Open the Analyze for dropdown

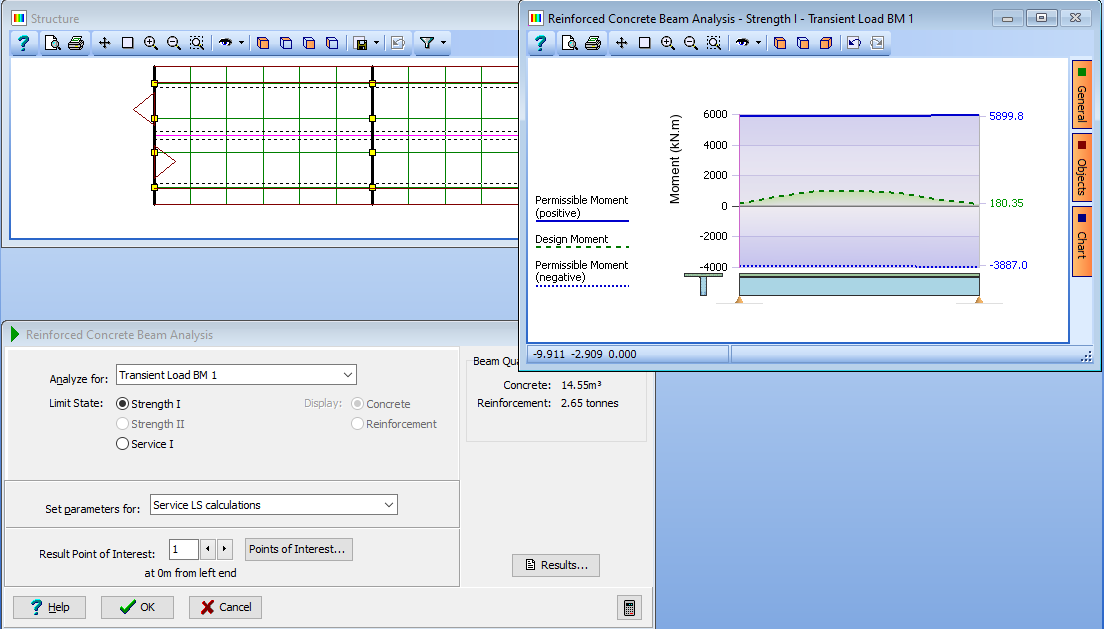345,374
